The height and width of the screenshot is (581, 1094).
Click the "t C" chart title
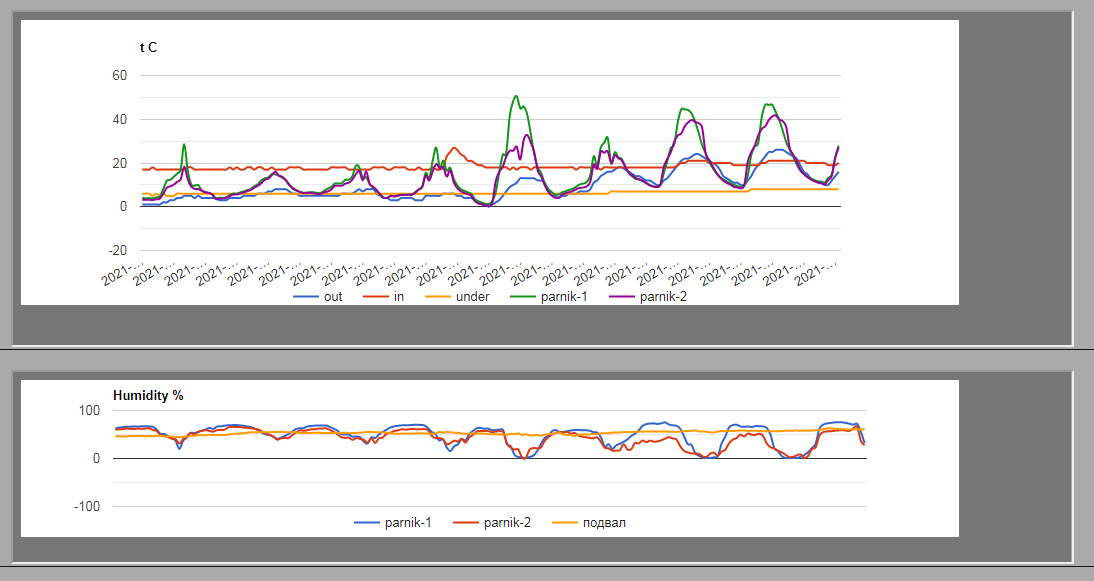point(148,47)
